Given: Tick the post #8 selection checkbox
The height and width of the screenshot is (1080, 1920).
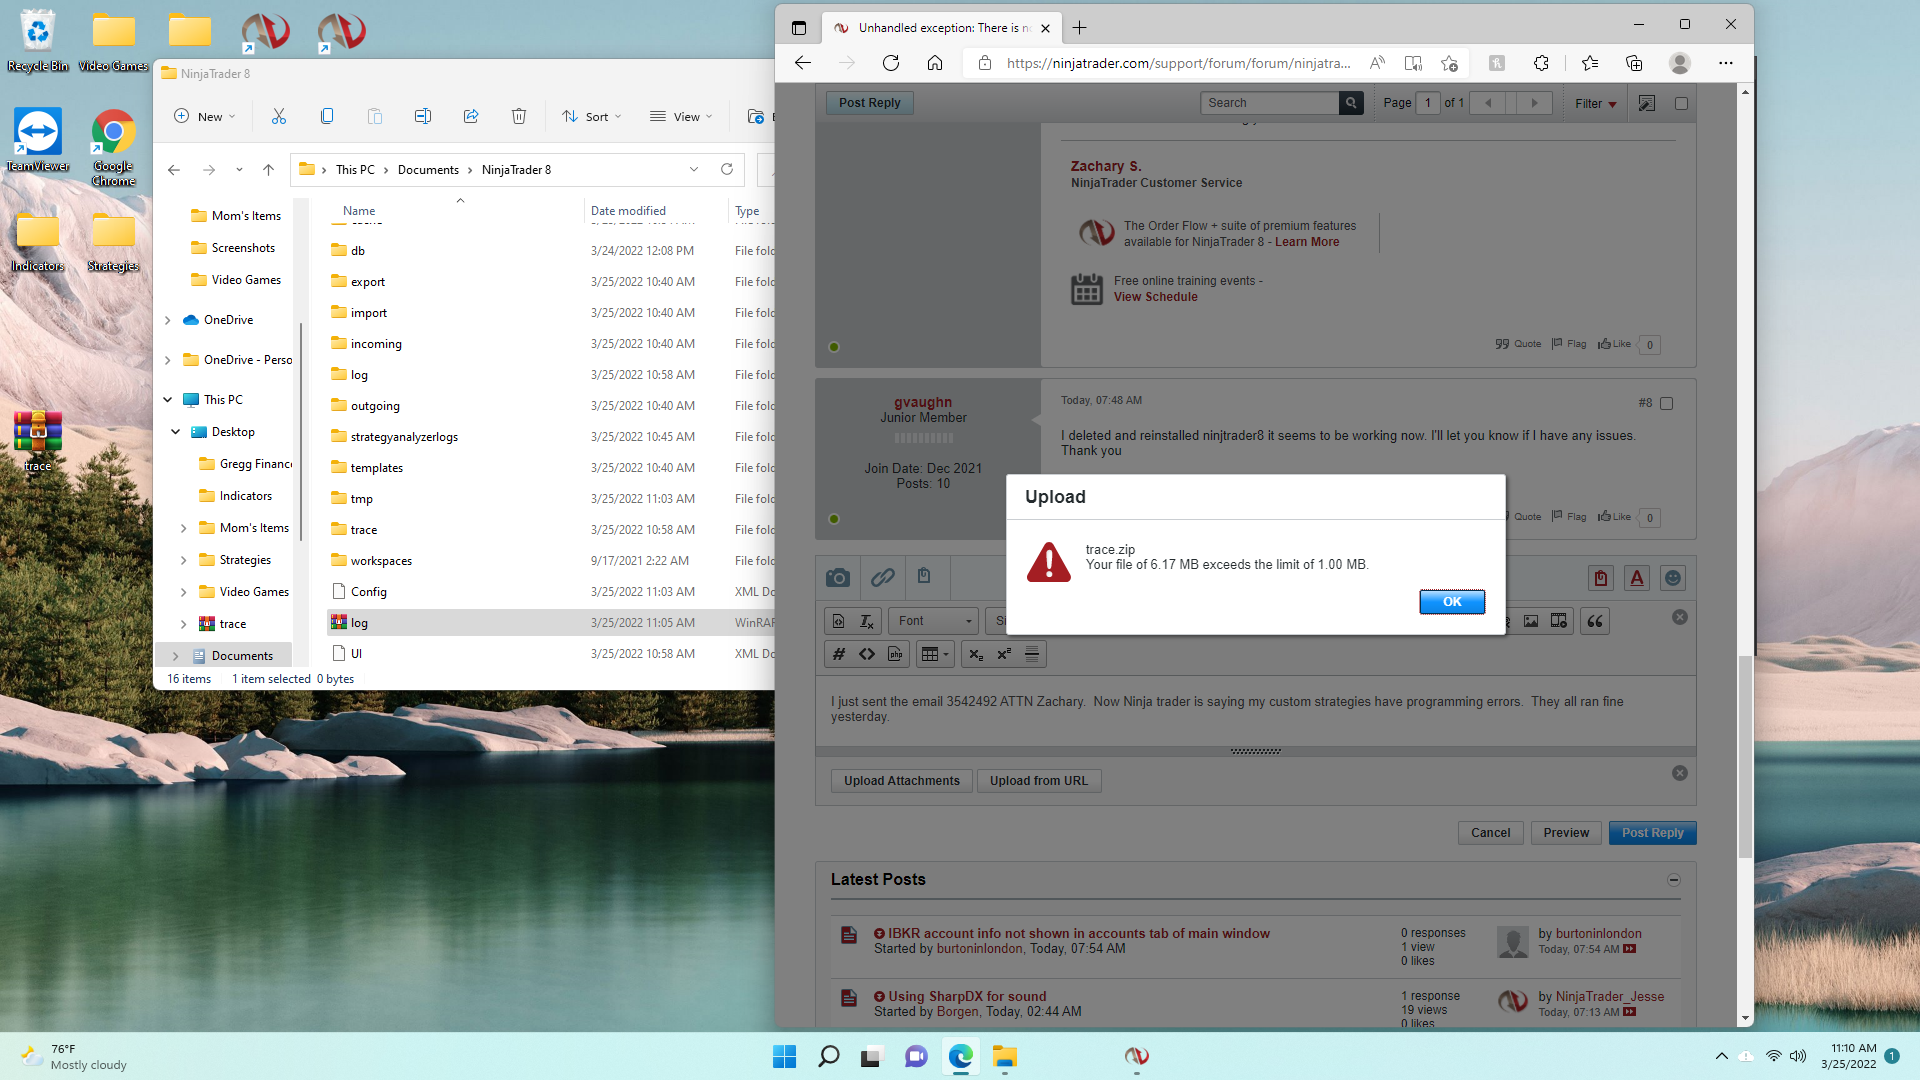Looking at the screenshot, I should [1666, 404].
